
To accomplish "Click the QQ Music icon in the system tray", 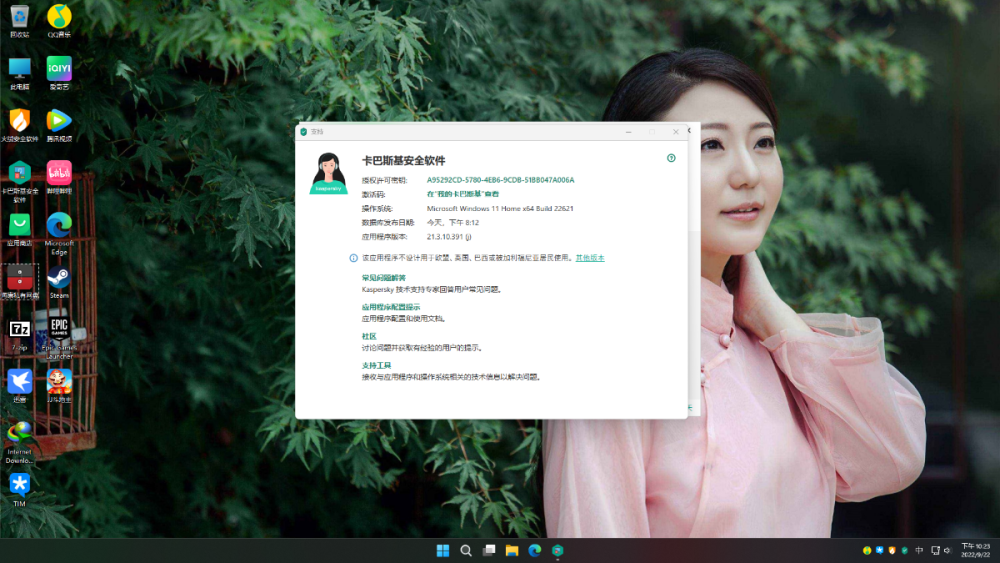I will coord(867,550).
